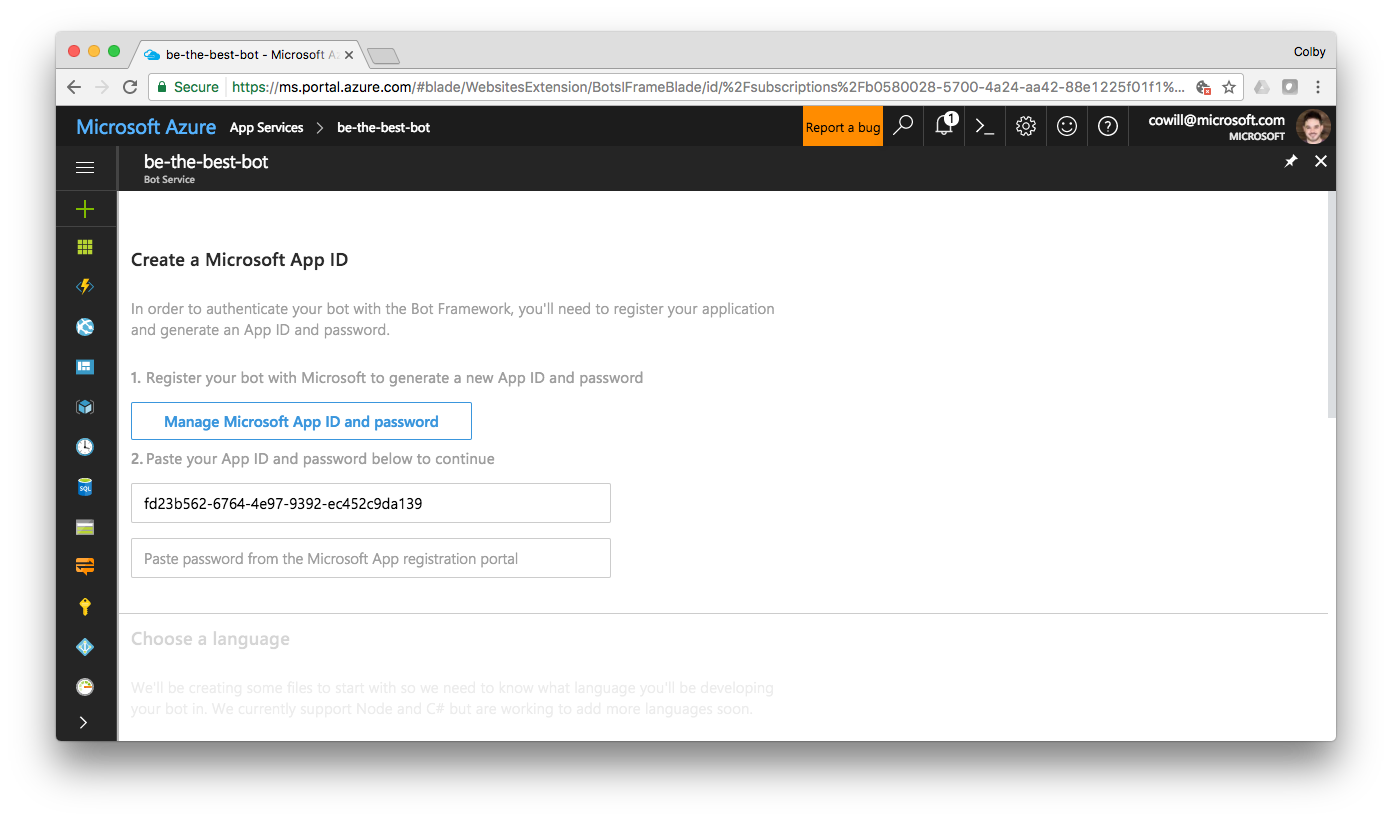Open the yellow key subscriptions icon
Image resolution: width=1392 pixels, height=821 pixels.
[x=85, y=607]
